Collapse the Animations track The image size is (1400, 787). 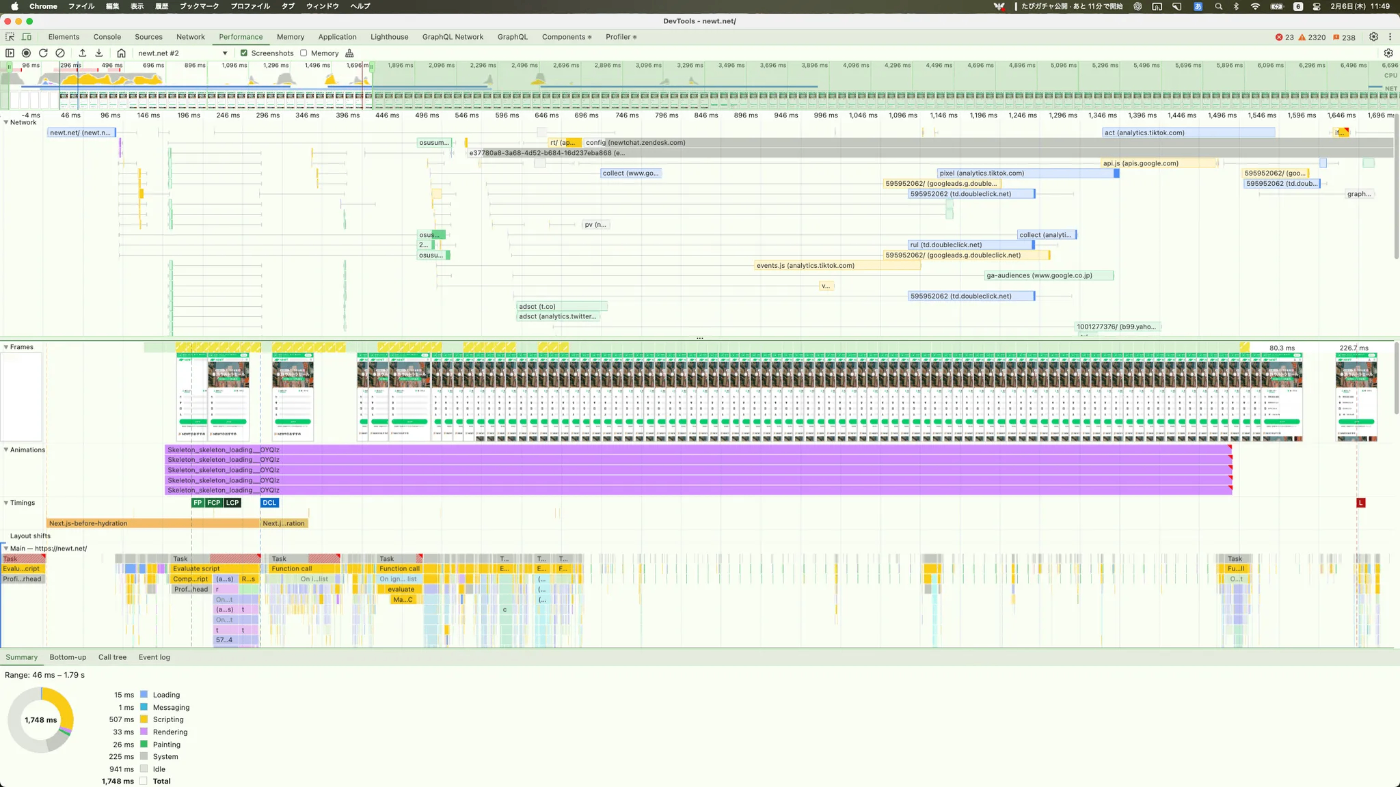[x=6, y=450]
